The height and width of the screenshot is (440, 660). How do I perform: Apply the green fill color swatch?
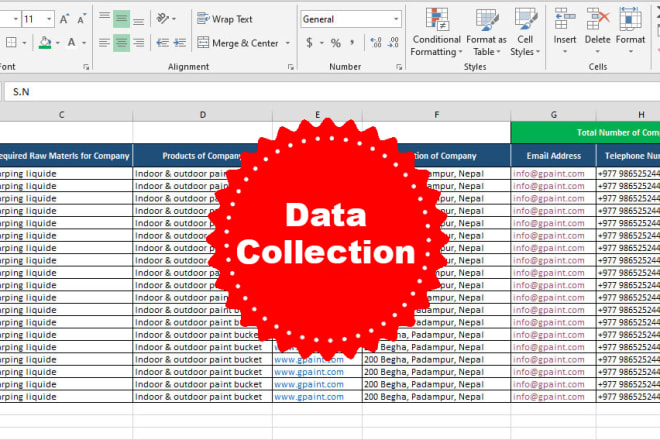43,43
